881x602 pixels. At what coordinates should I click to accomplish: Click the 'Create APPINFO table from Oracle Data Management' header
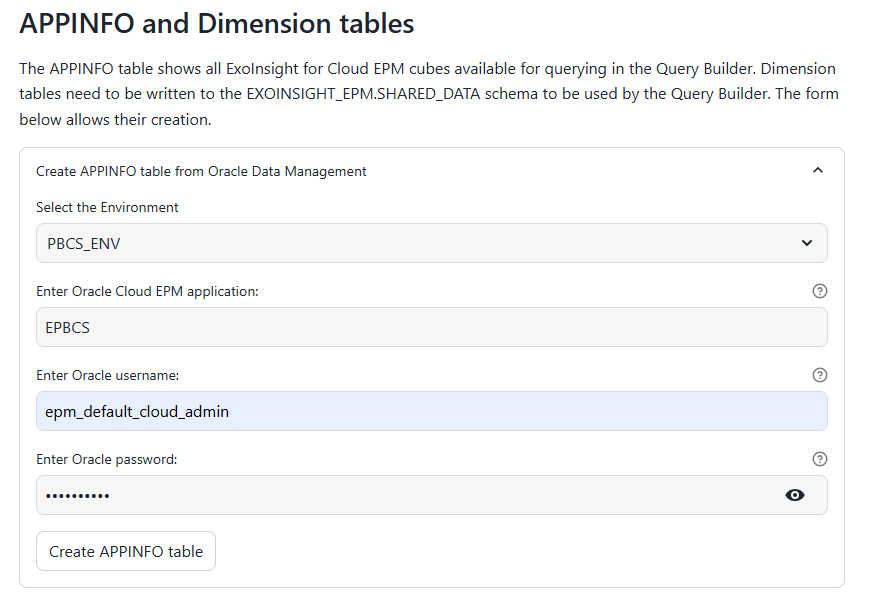(x=201, y=171)
